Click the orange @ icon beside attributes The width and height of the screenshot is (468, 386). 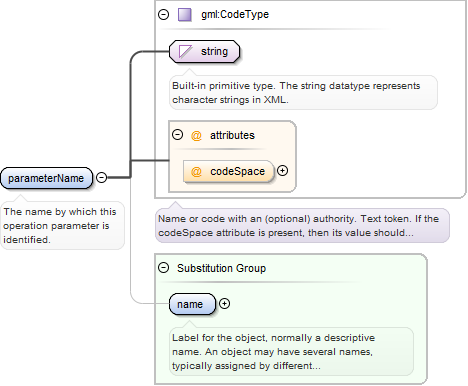click(196, 135)
